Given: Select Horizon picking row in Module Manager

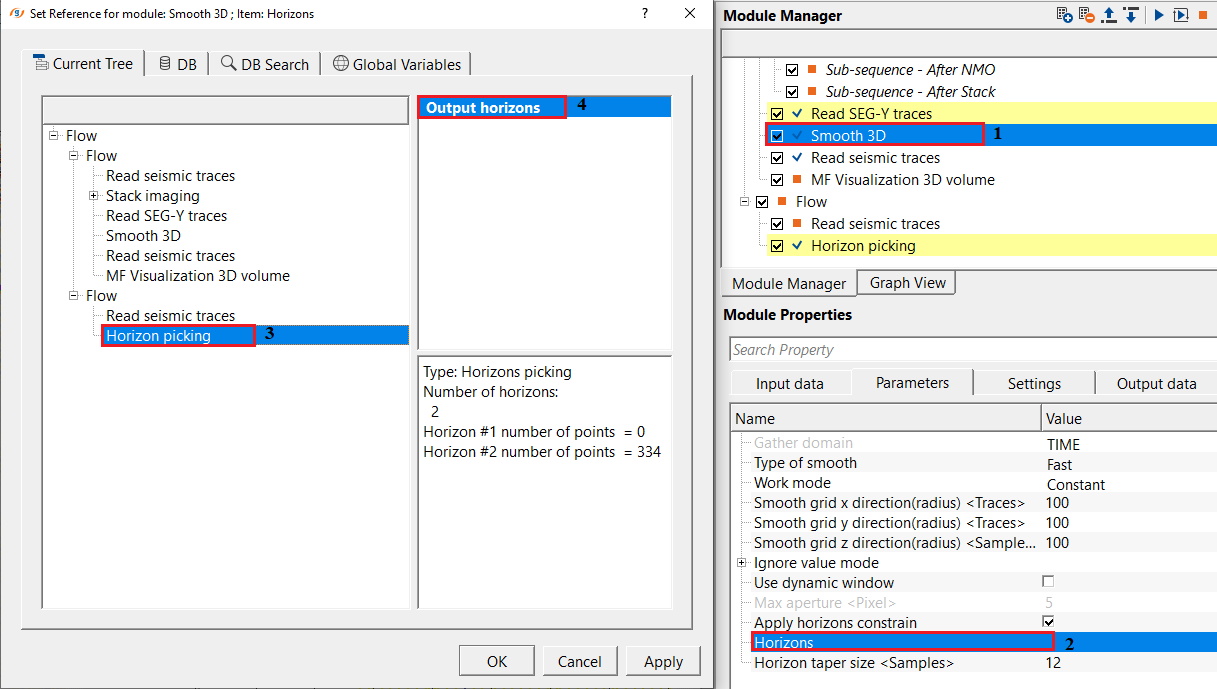Looking at the screenshot, I should [x=991, y=246].
